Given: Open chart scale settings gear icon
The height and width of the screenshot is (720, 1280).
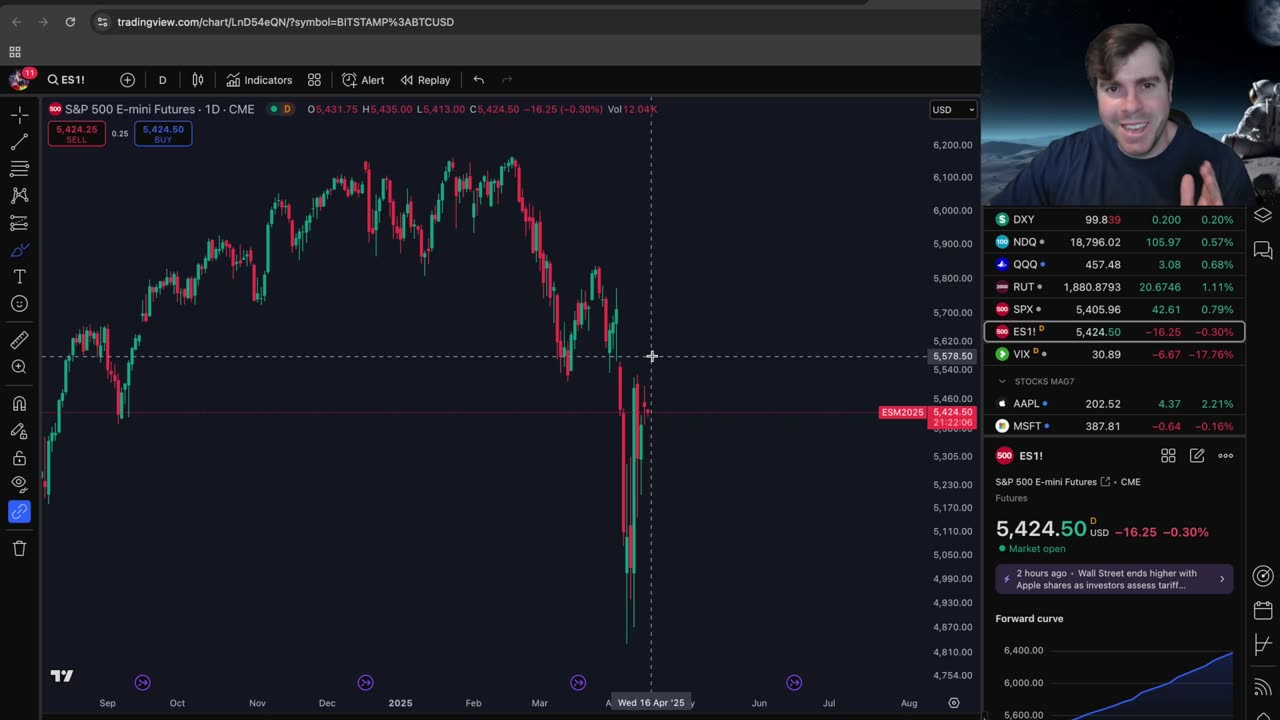Looking at the screenshot, I should click(954, 703).
